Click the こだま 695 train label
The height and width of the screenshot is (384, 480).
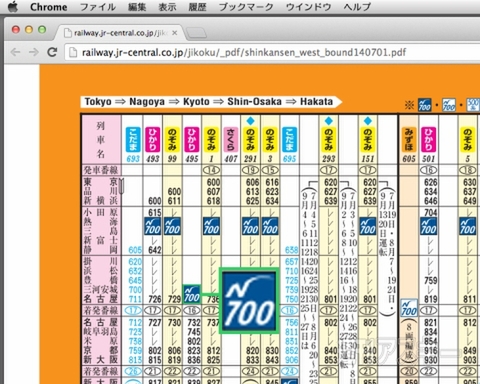pyautogui.click(x=289, y=139)
